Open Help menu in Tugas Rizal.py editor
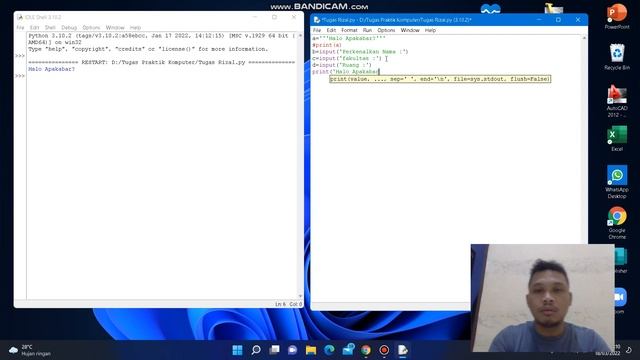640x360 pixels. coord(430,30)
